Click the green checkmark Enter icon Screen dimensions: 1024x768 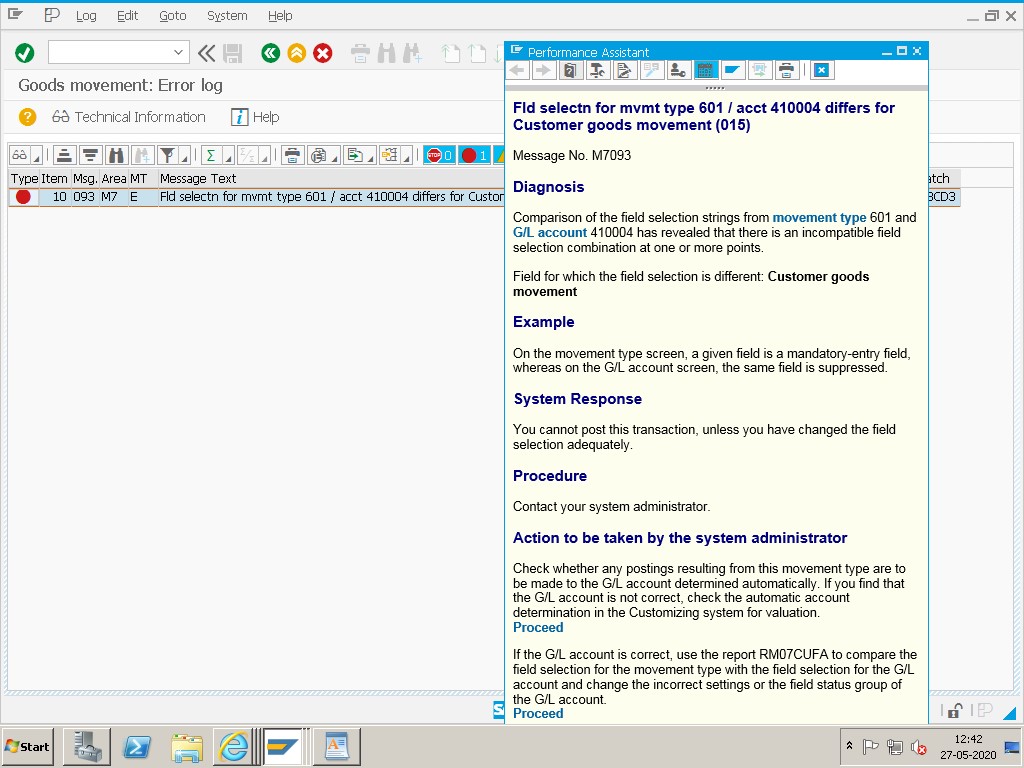coord(25,53)
